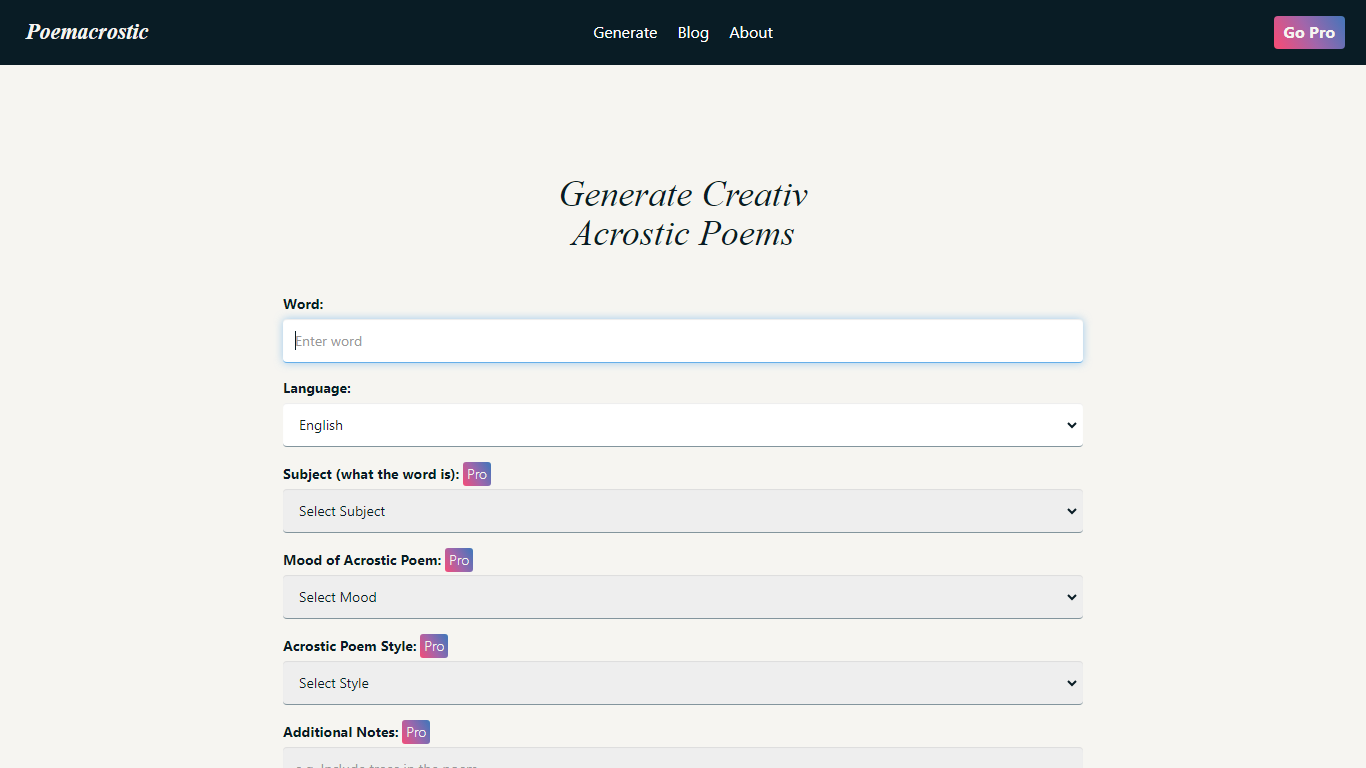Click the Mood of Acrostic Poem label
Screen dimensions: 1366x768
coord(362,560)
